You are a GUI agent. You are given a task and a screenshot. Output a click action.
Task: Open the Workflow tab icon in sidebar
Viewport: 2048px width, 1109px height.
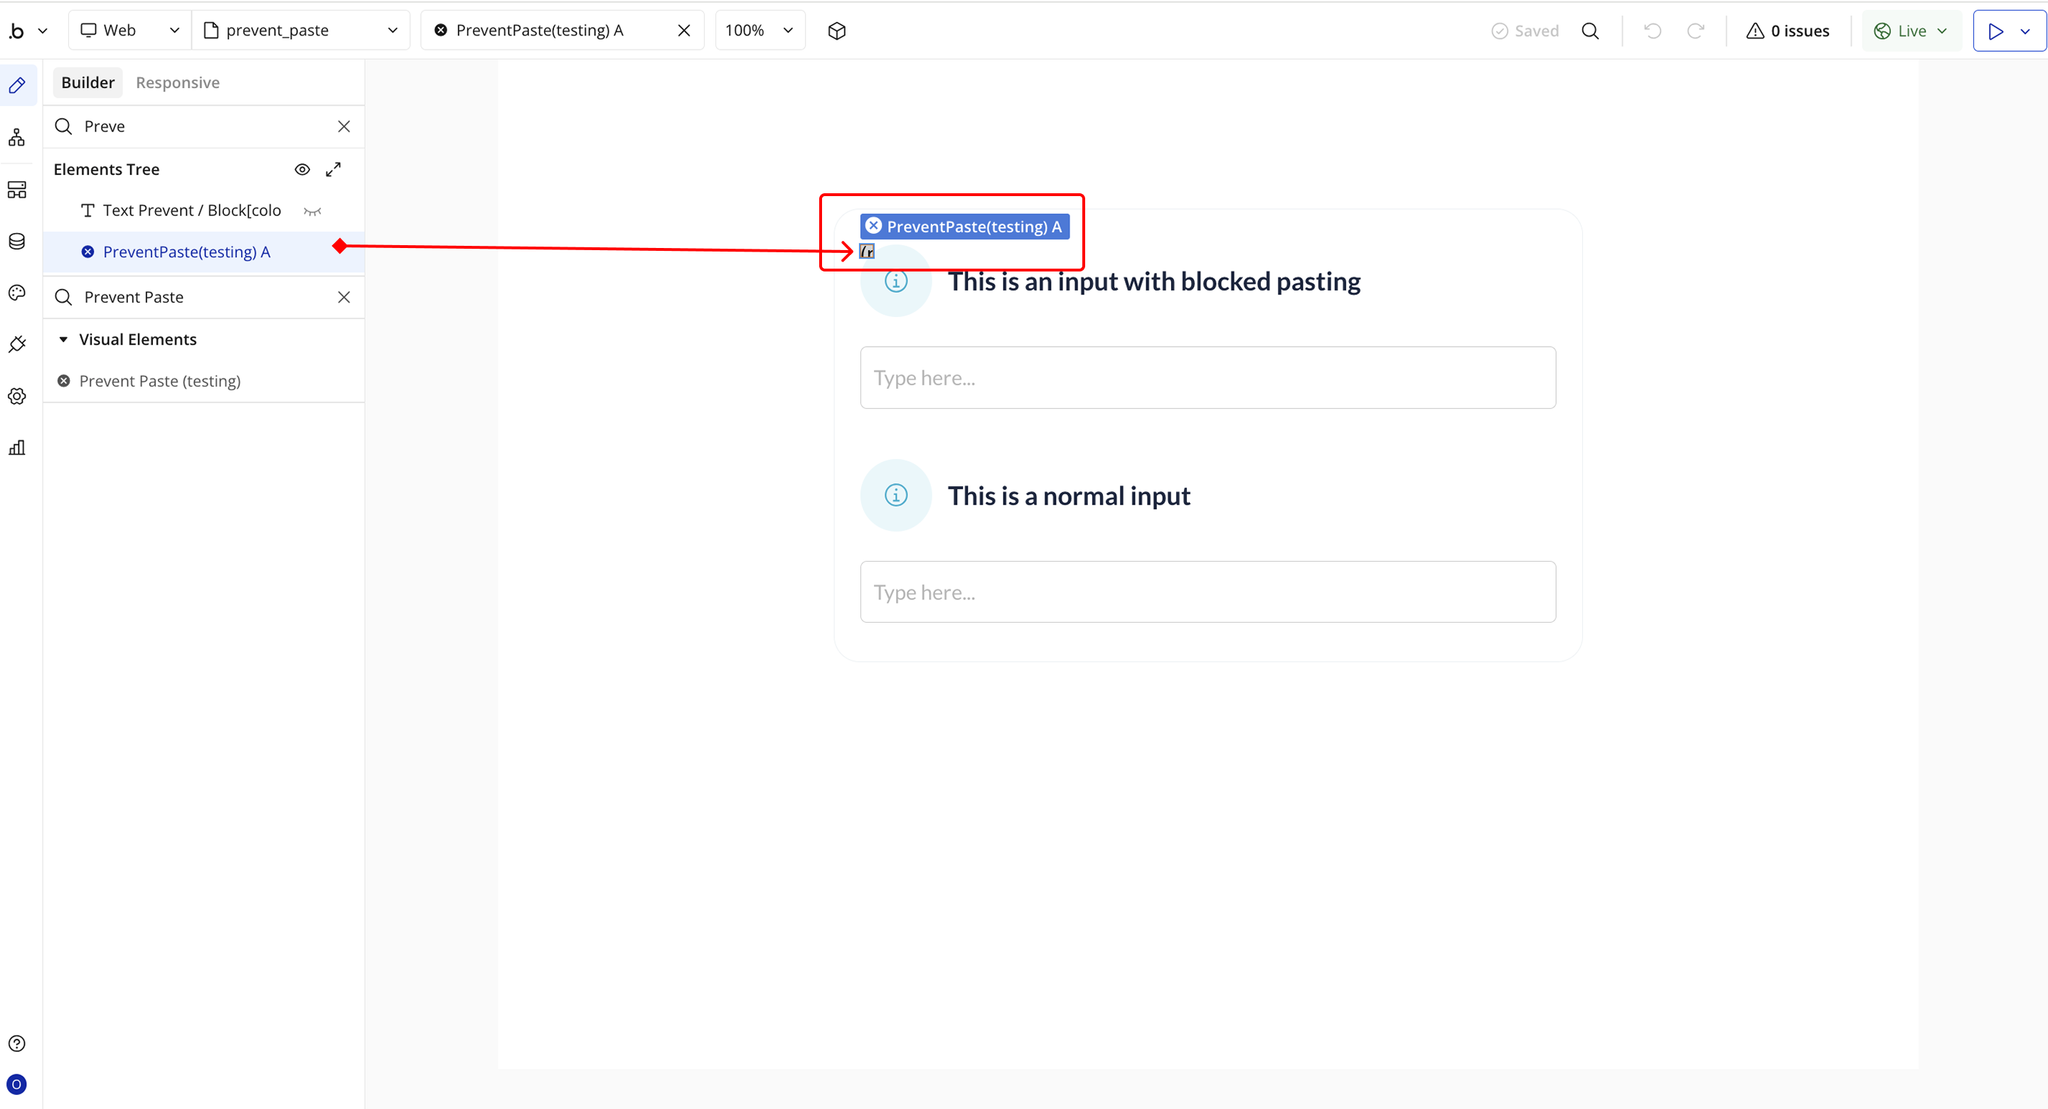click(x=17, y=137)
